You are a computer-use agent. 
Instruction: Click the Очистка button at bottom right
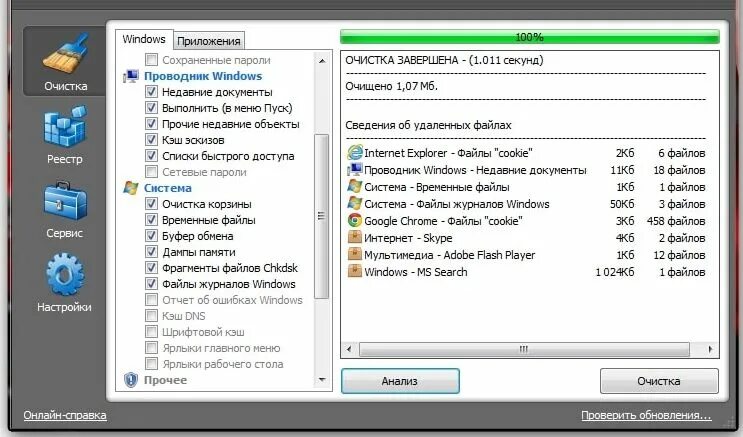click(x=659, y=381)
